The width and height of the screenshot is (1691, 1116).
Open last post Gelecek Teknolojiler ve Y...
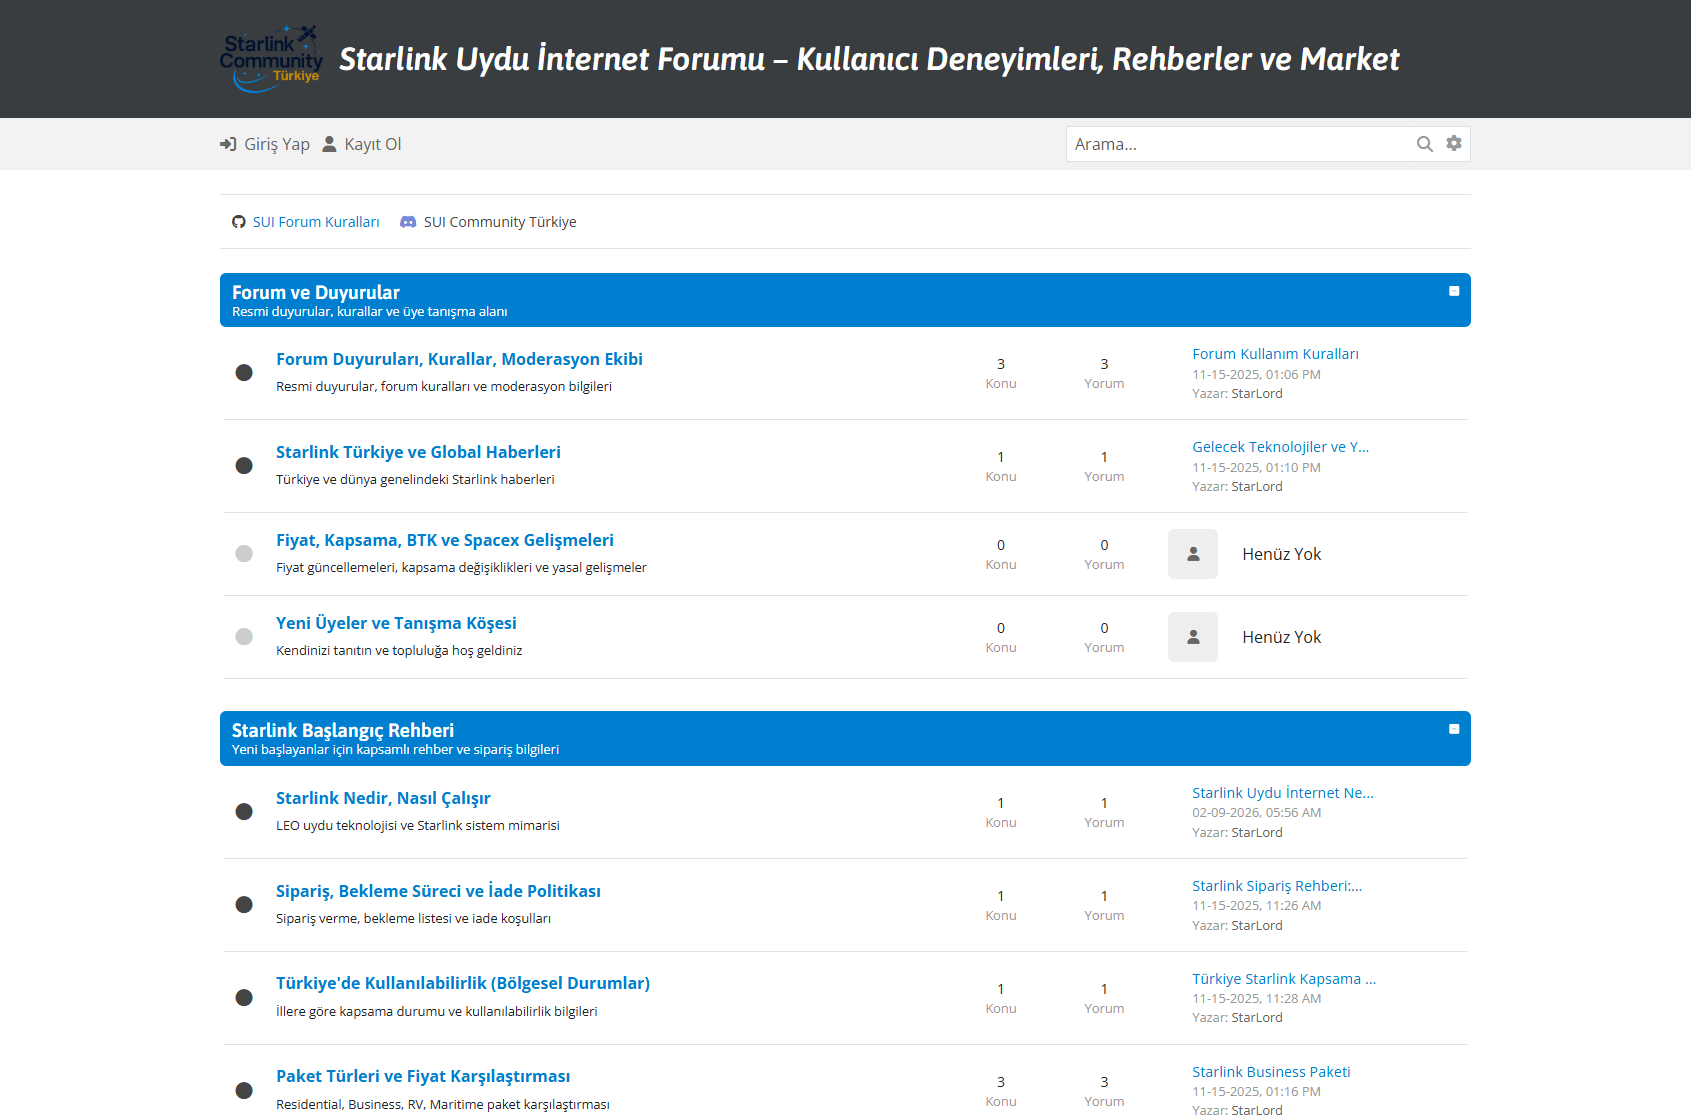point(1280,447)
